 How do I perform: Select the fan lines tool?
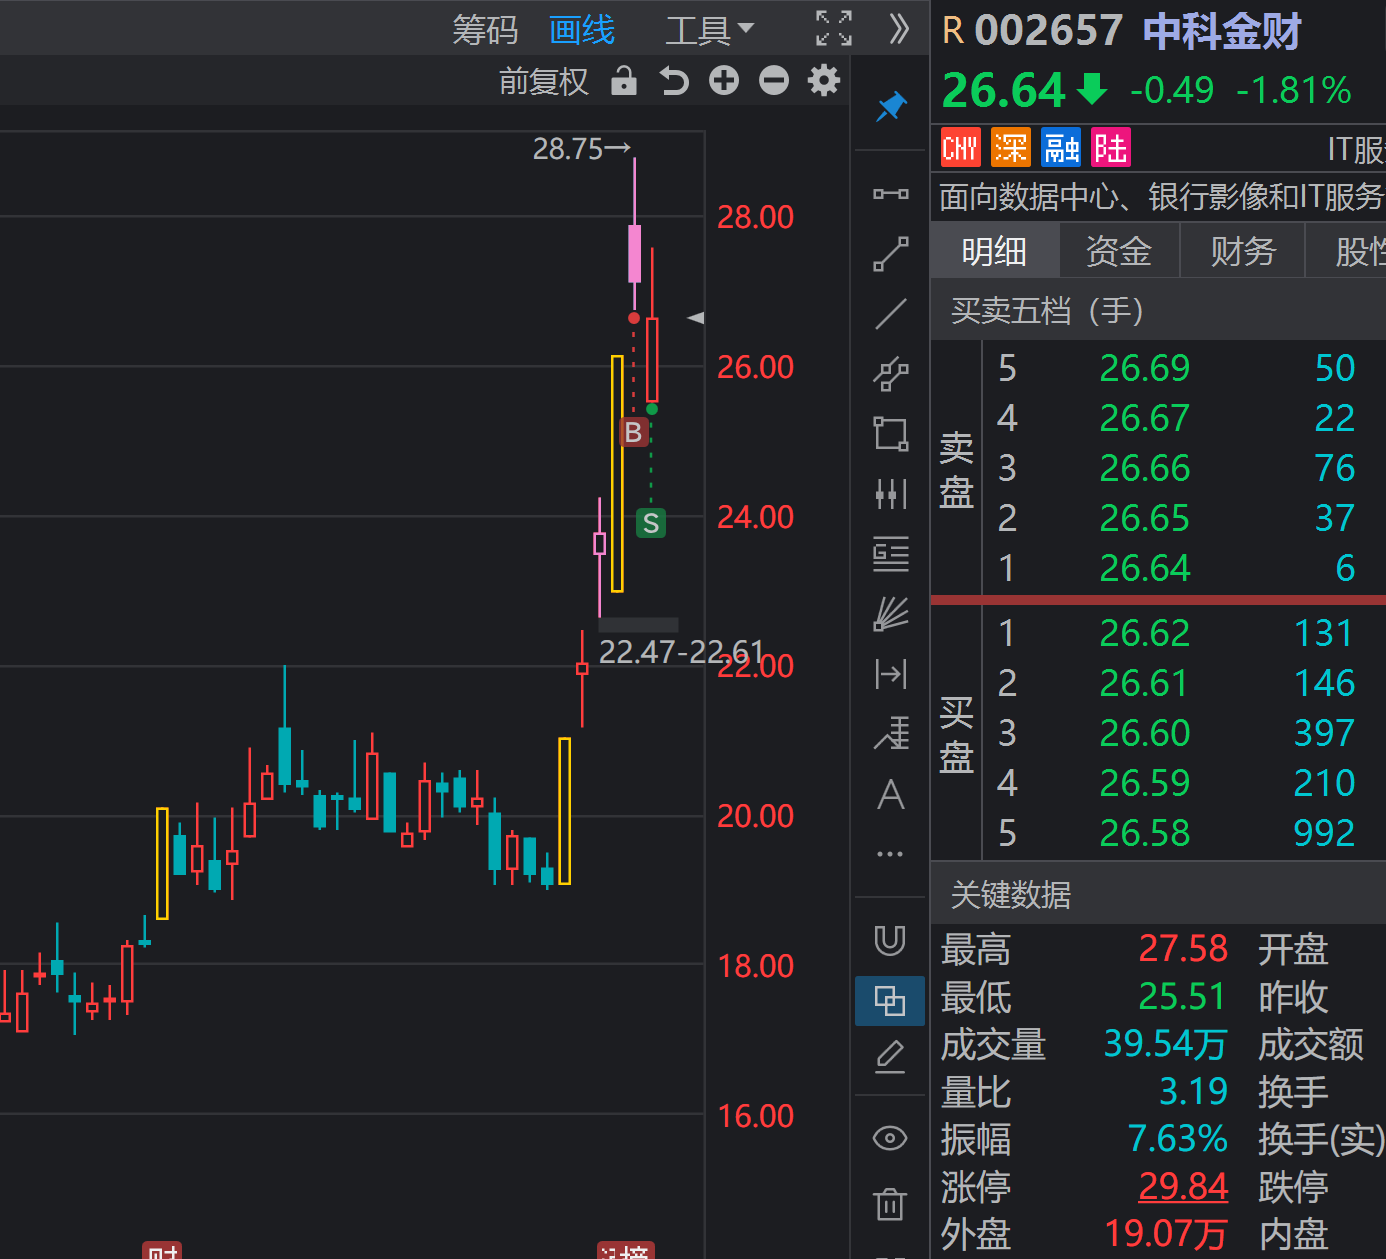coord(890,614)
